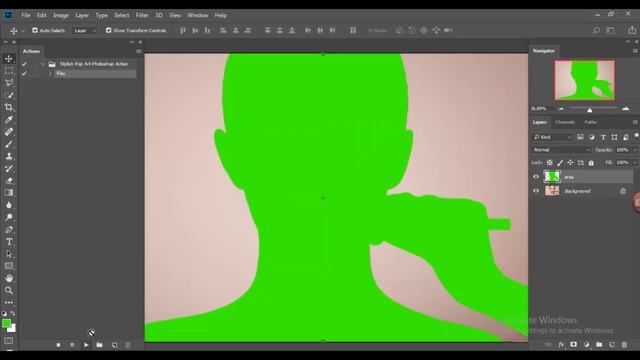
Task: Open the Normal blend mode dropdown
Action: [x=562, y=150]
